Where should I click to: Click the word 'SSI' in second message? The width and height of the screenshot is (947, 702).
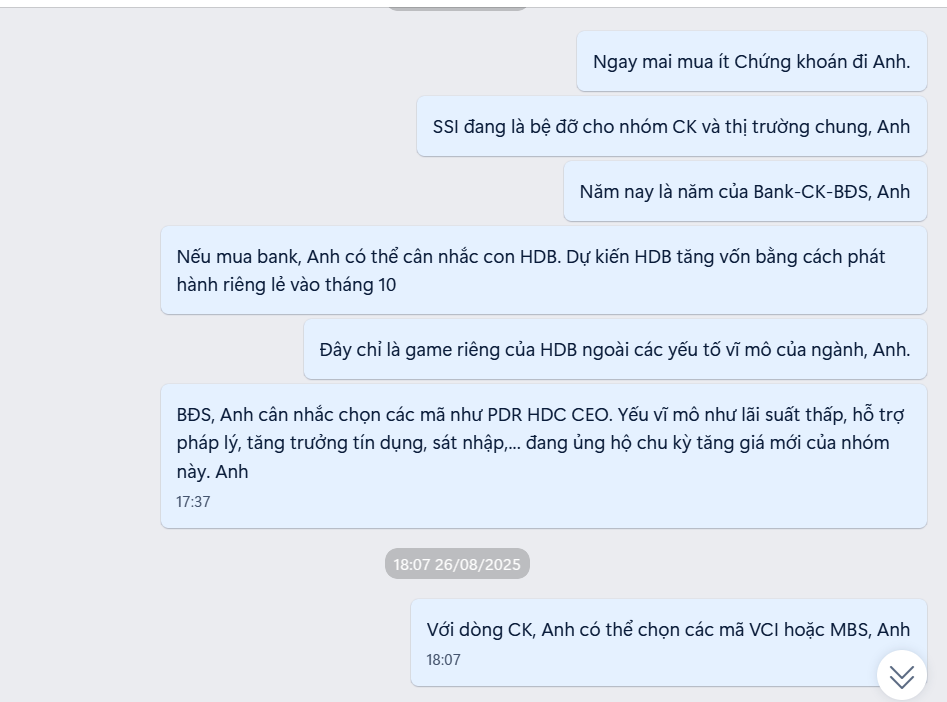tap(445, 127)
